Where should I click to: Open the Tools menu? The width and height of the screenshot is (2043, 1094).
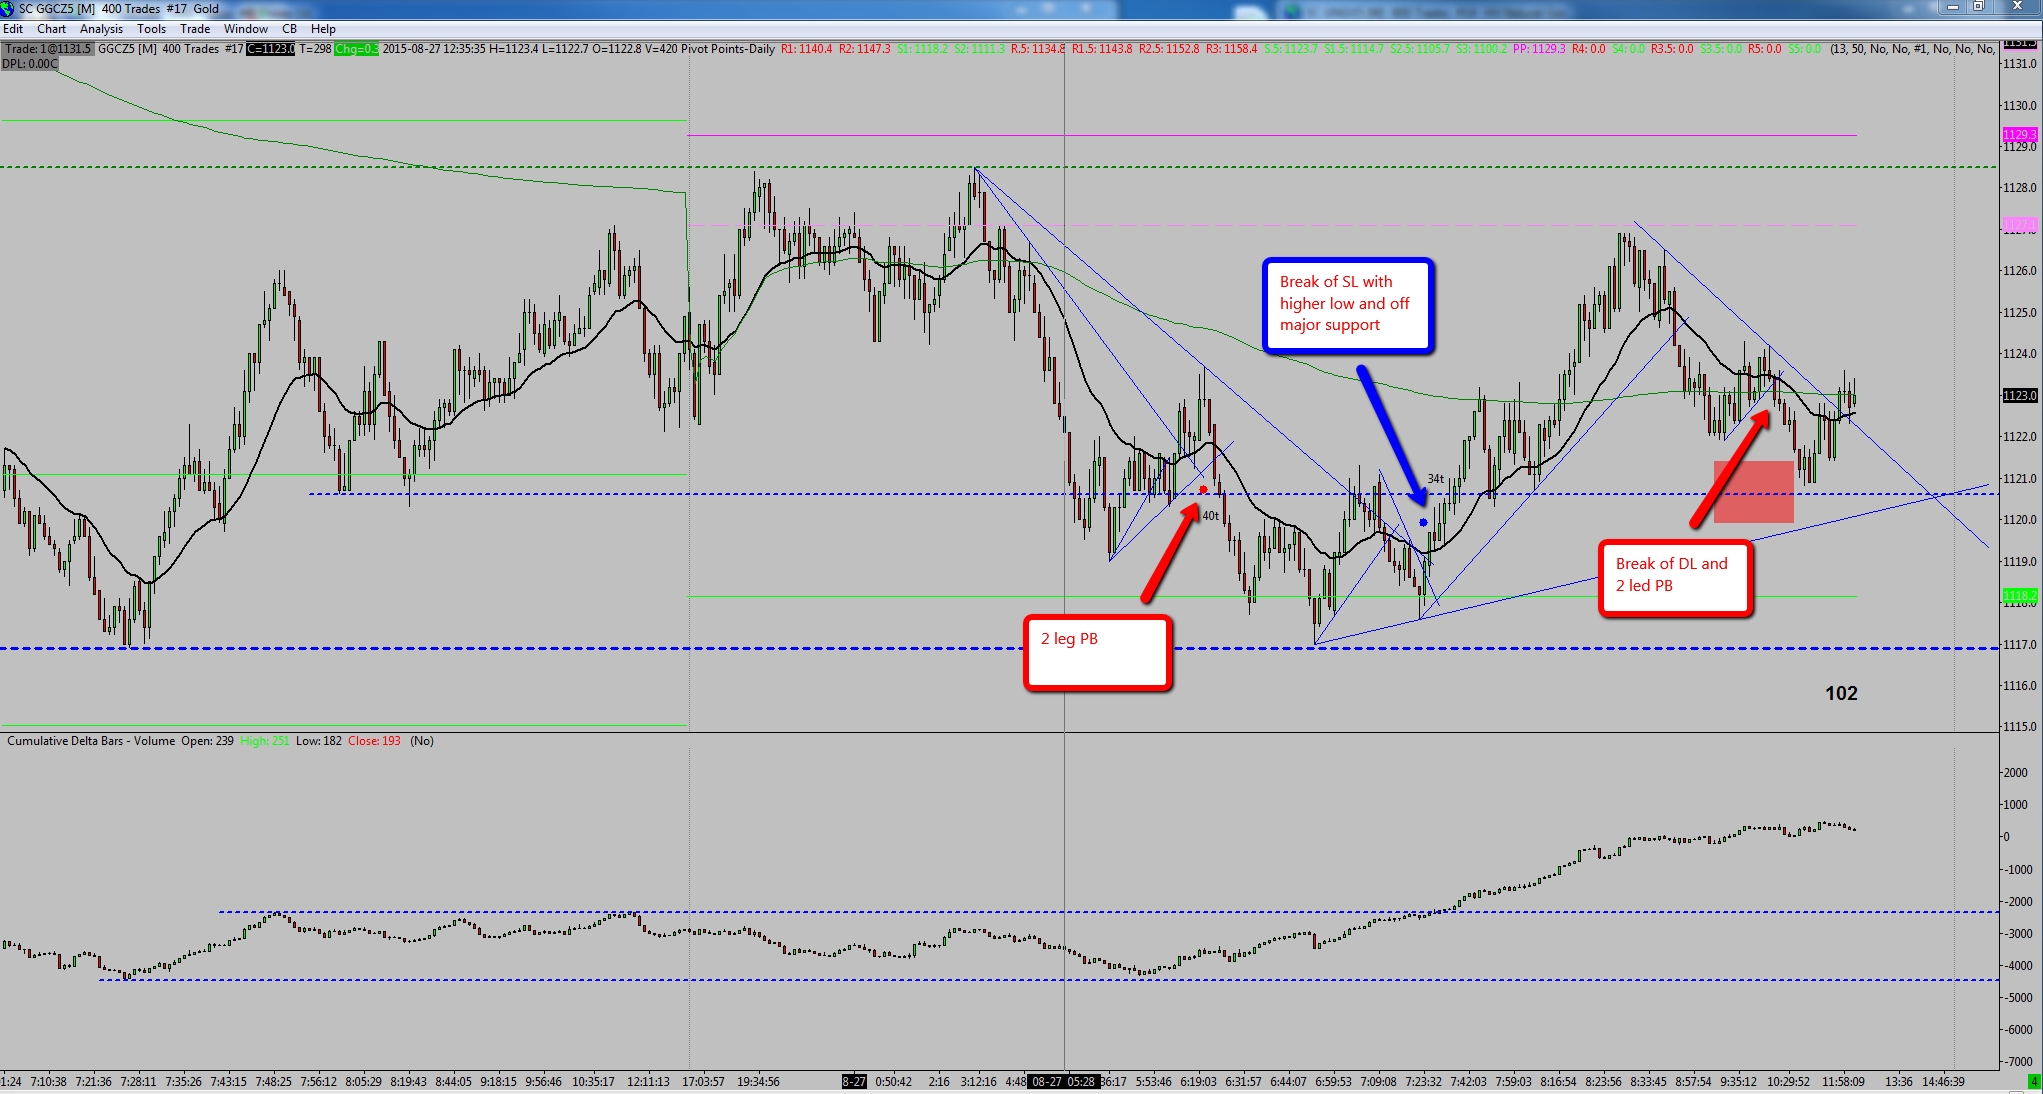click(x=151, y=29)
